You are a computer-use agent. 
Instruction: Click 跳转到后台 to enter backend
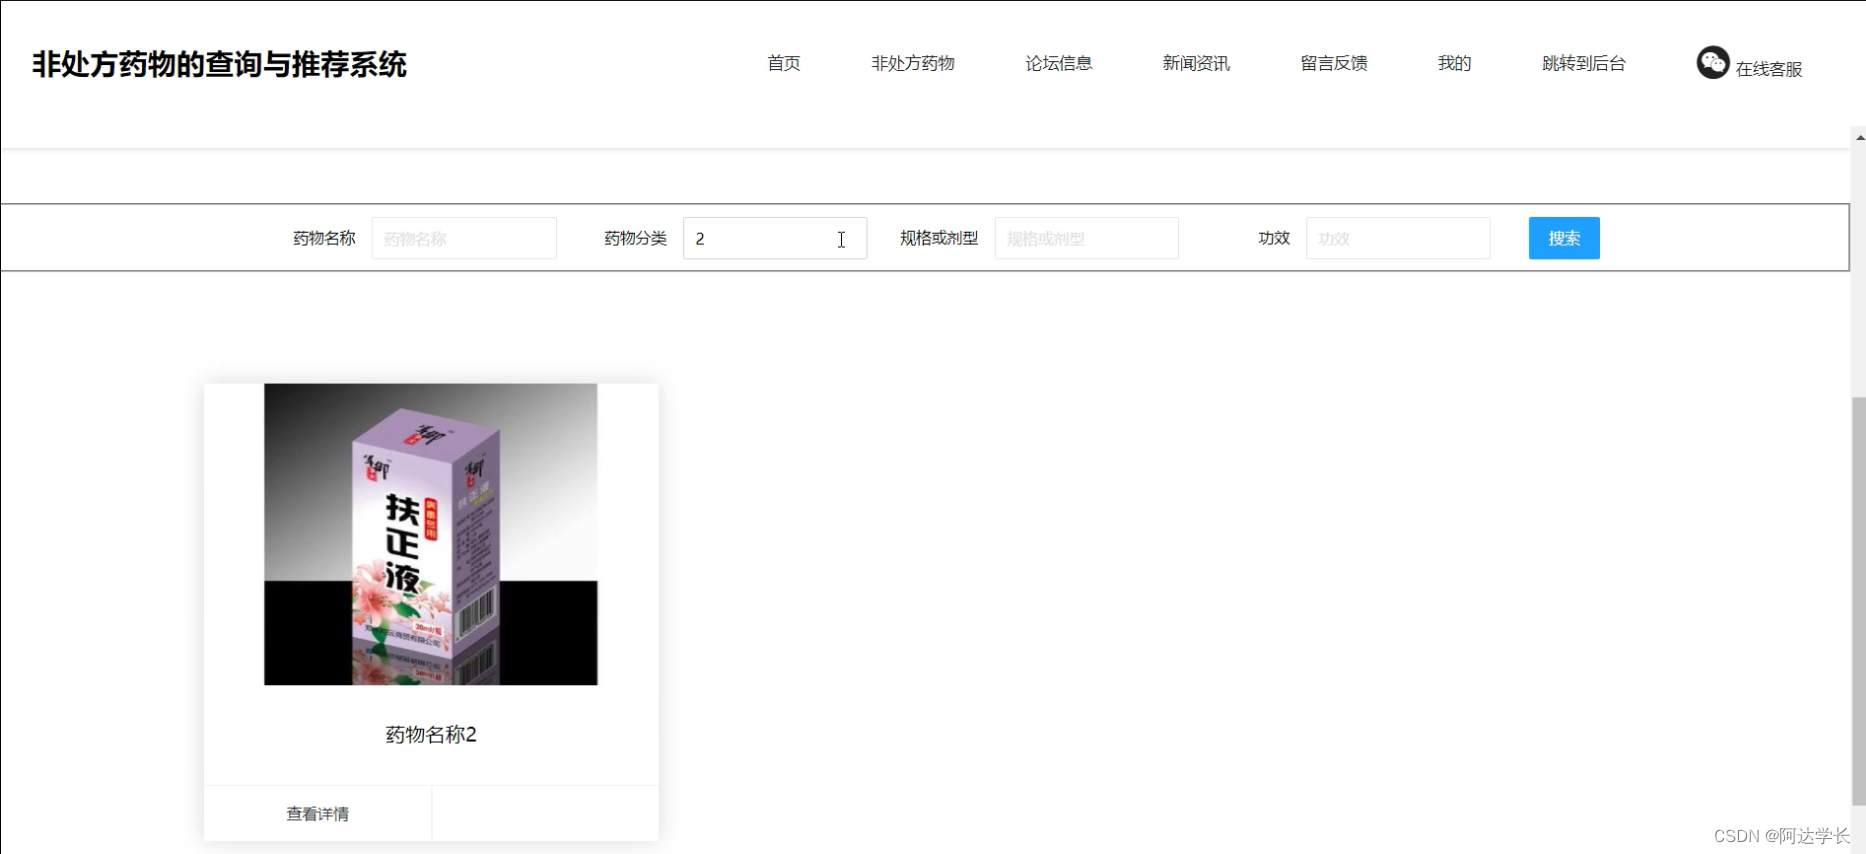(1584, 63)
